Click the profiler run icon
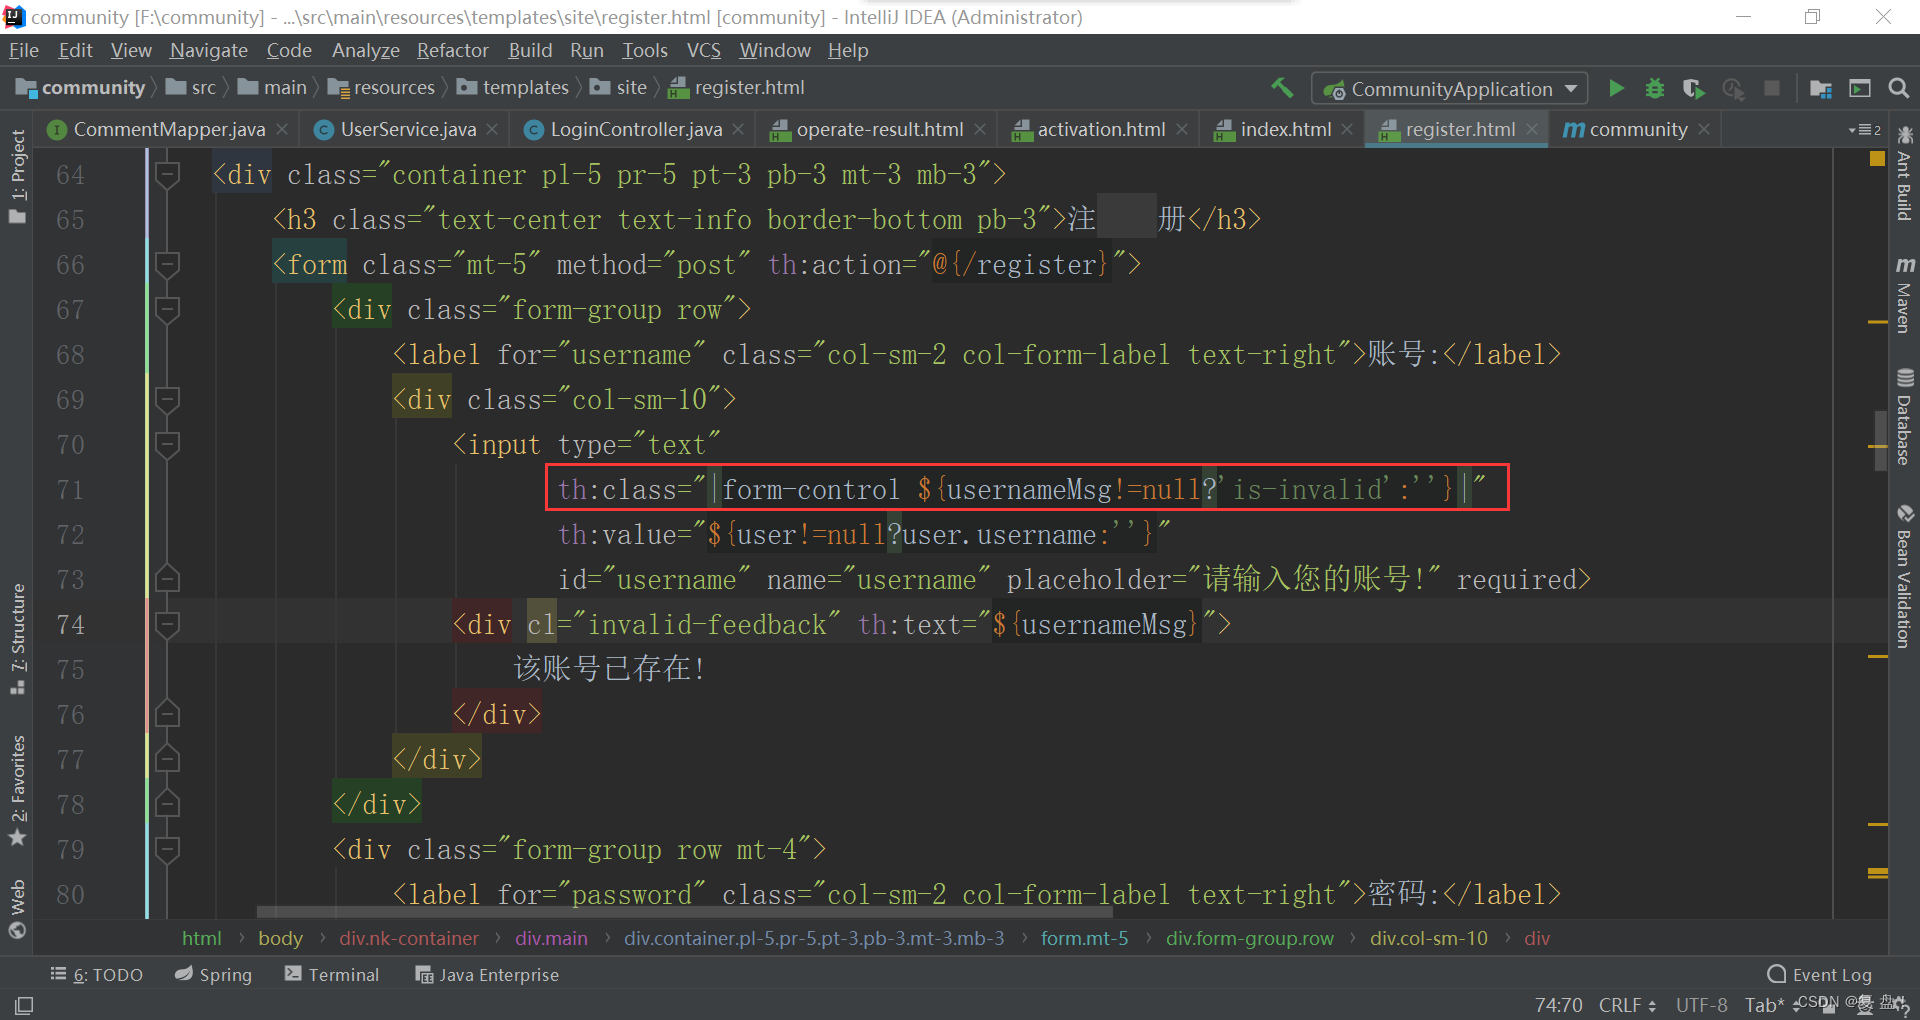The height and width of the screenshot is (1020, 1920). 1733,88
